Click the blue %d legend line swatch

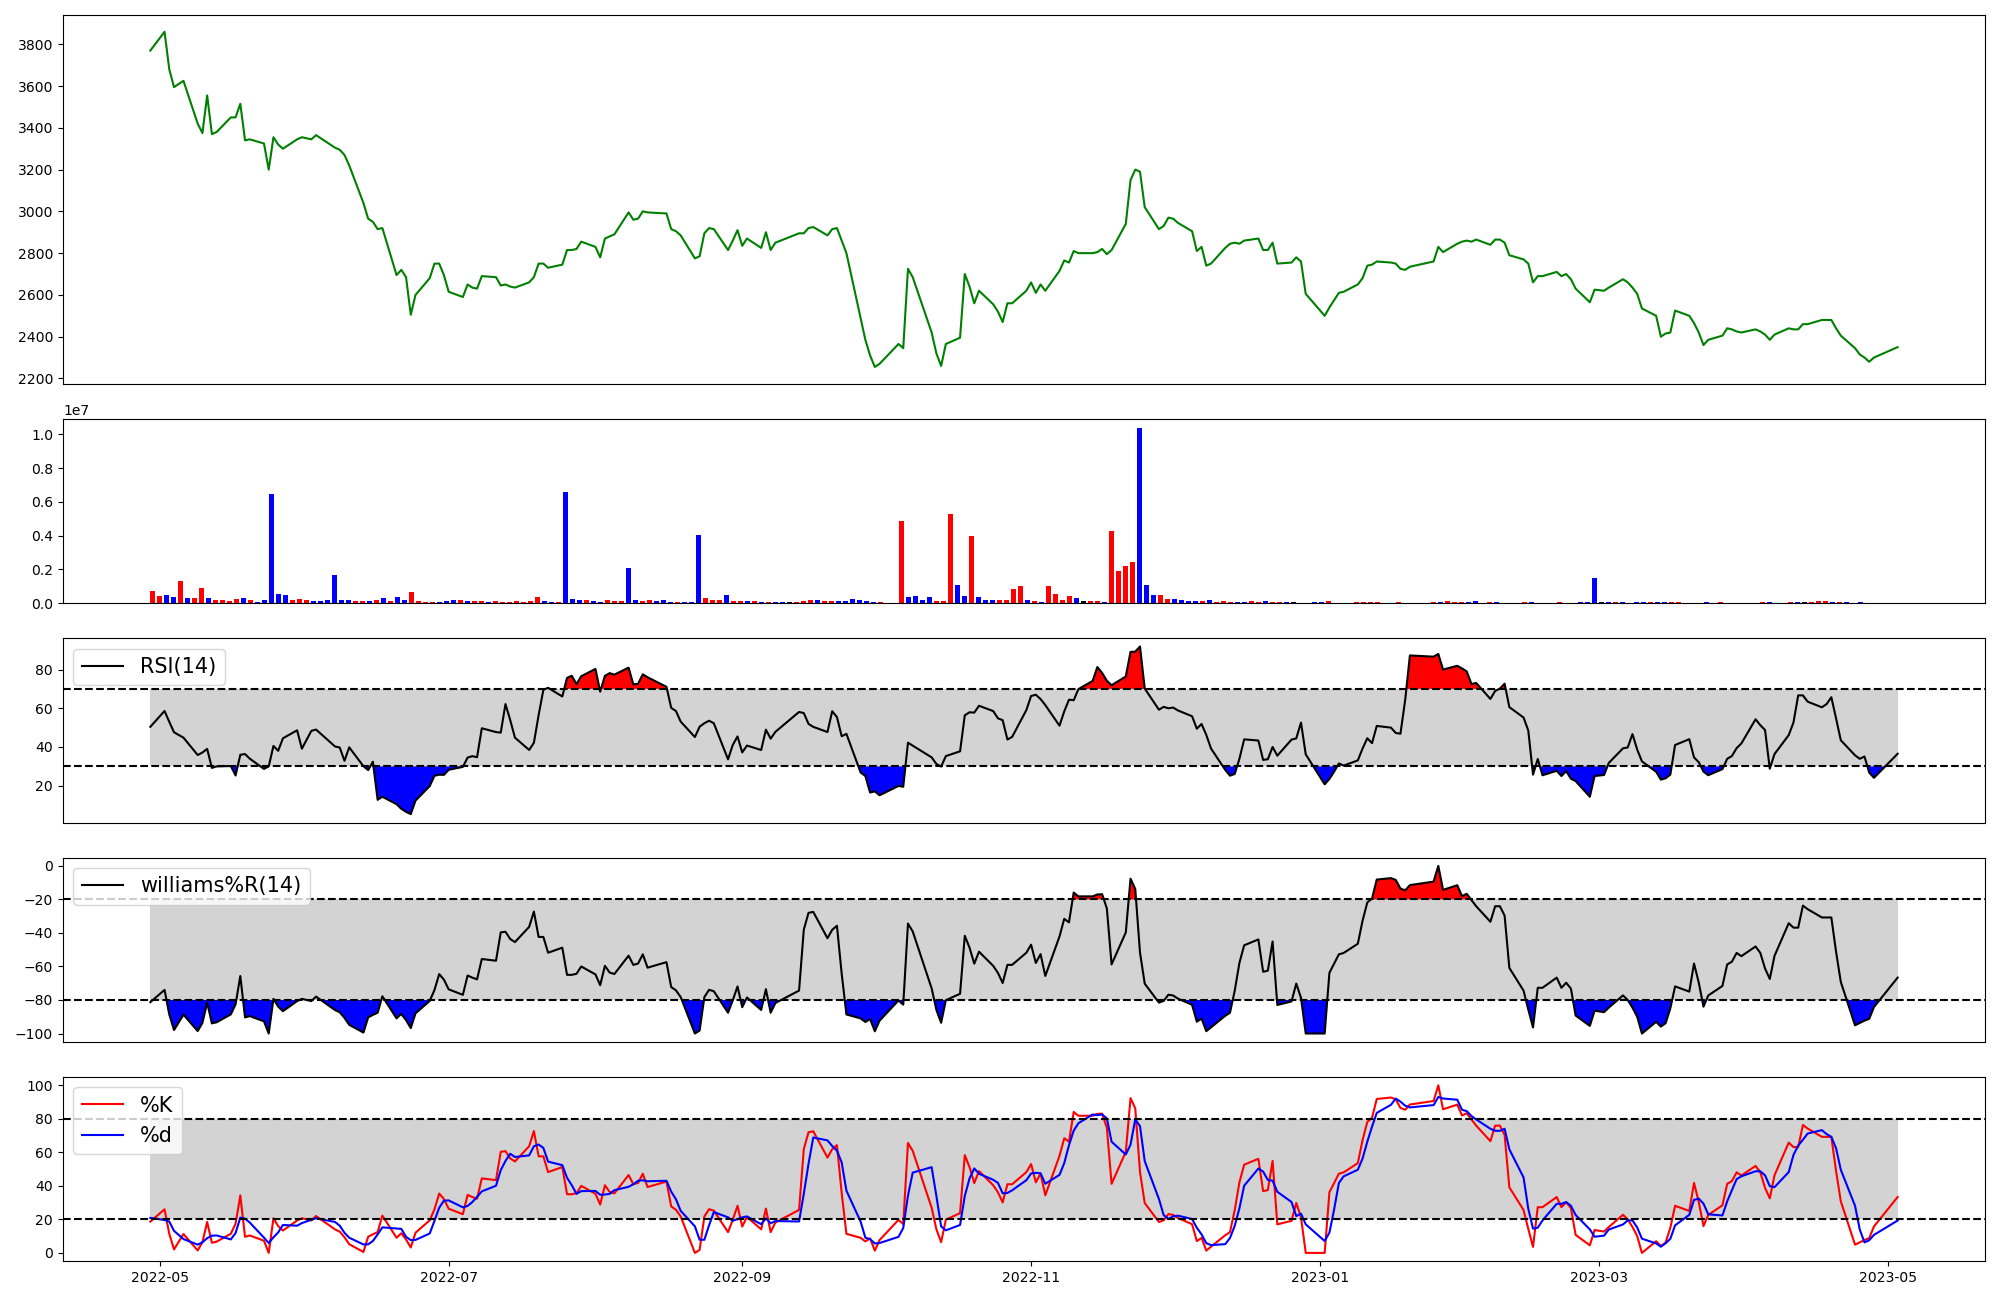tap(102, 1135)
